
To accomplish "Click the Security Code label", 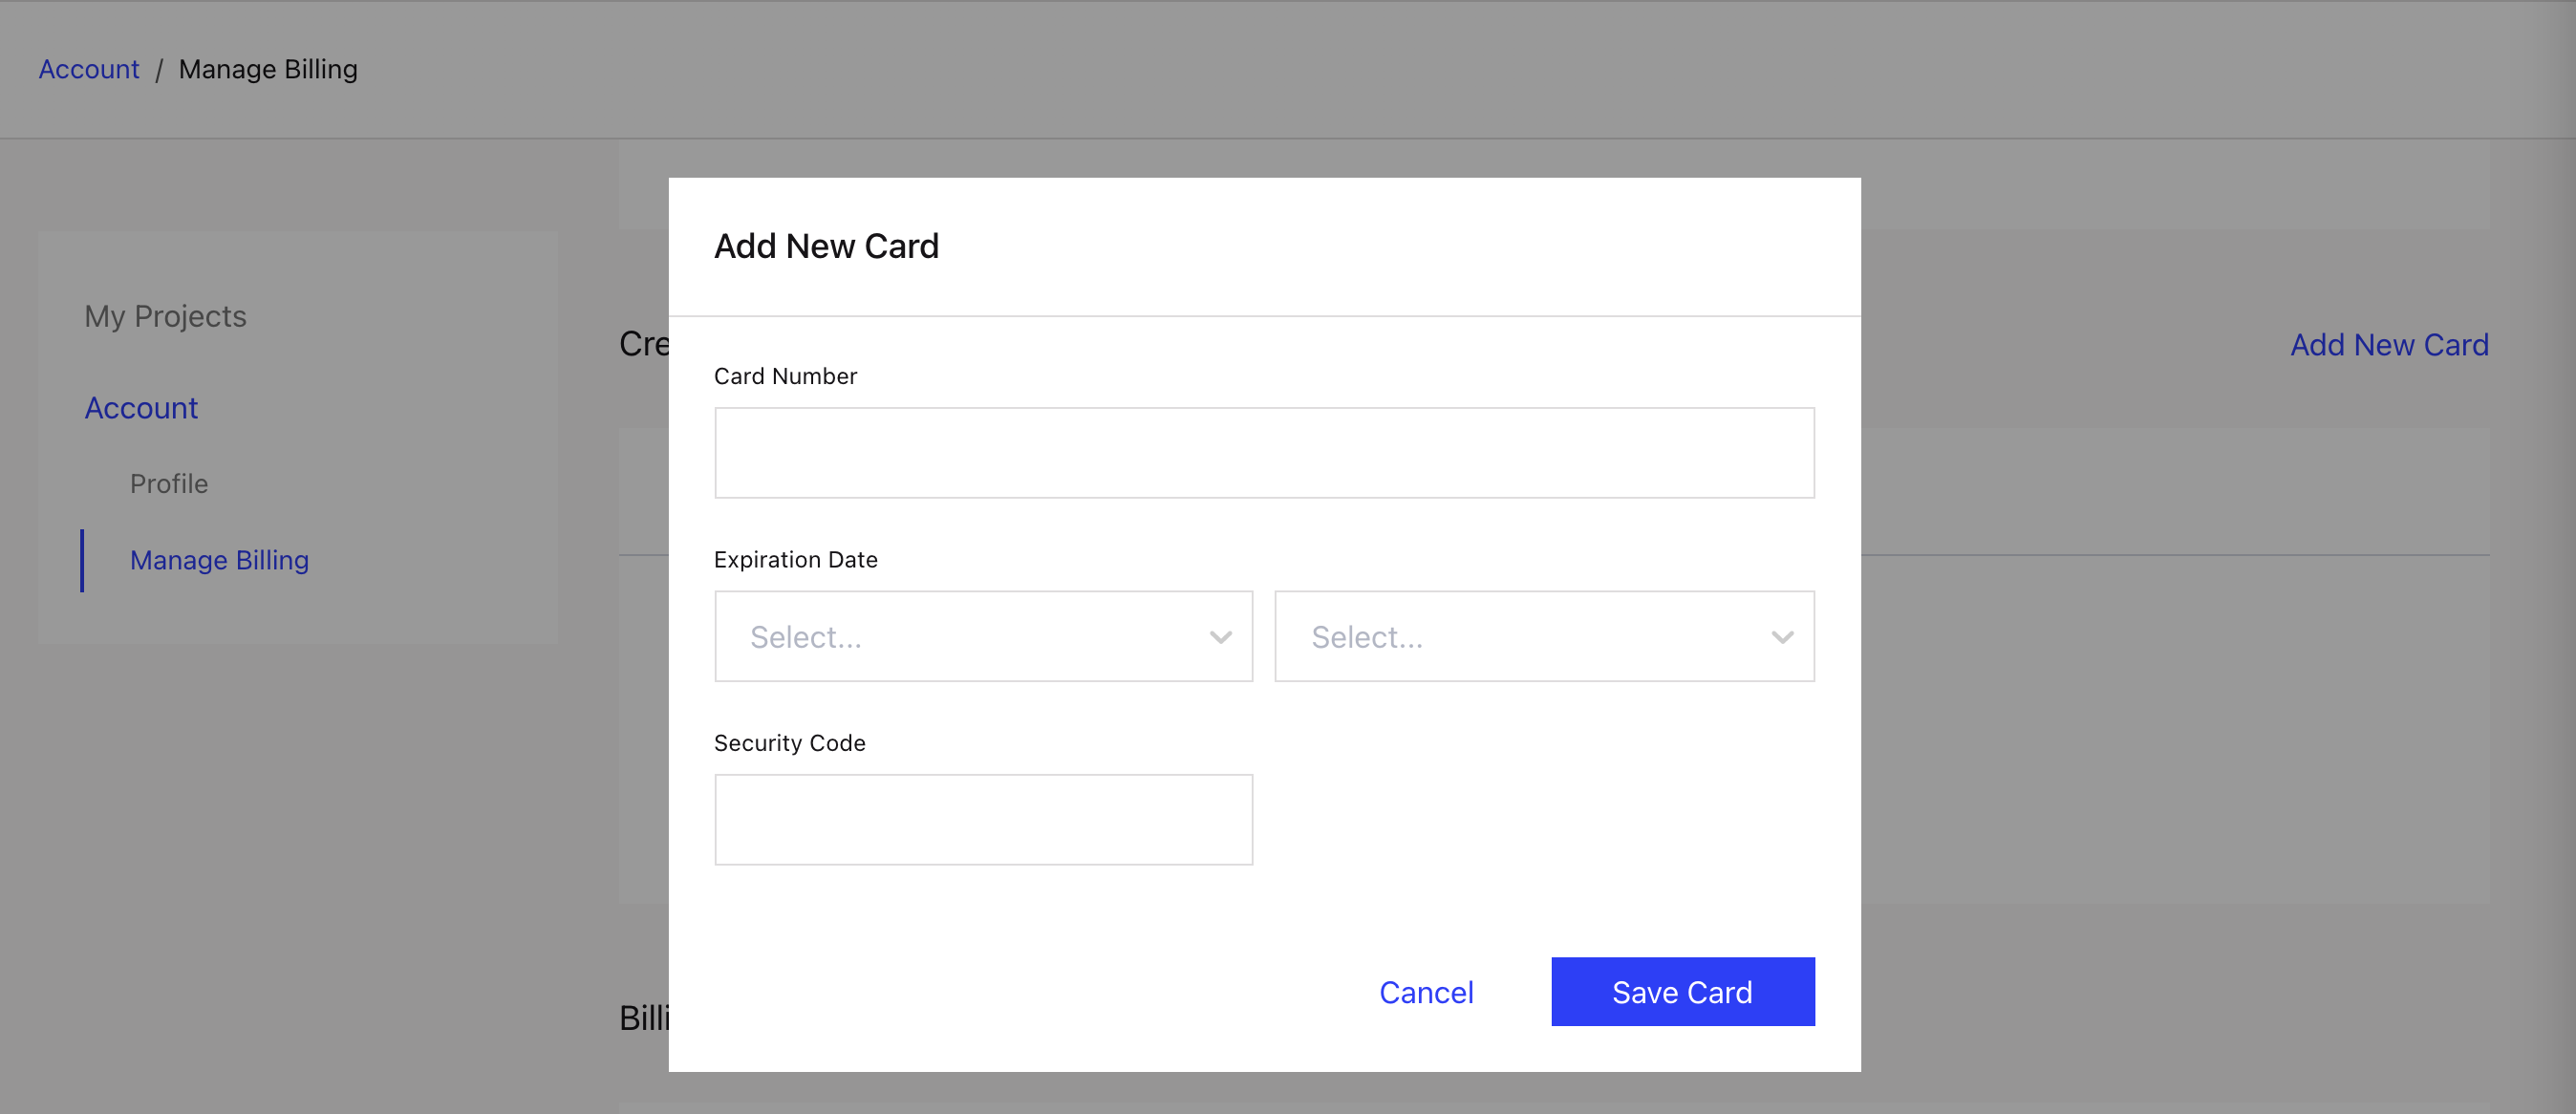I will point(789,743).
